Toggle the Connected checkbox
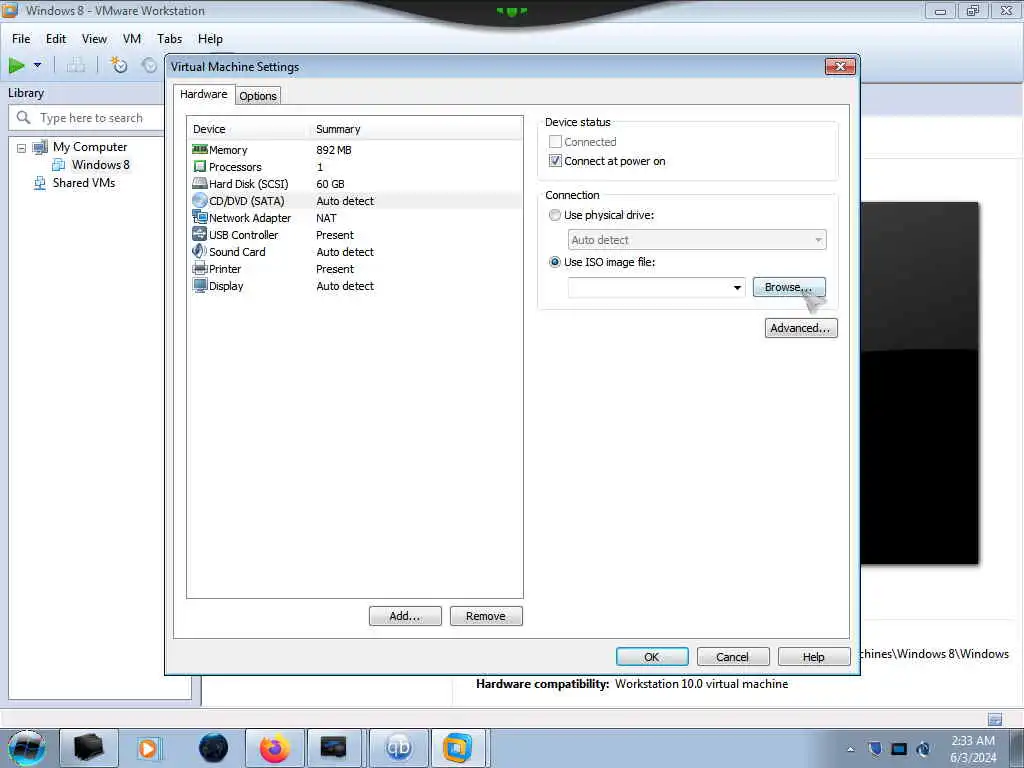Viewport: 1024px width, 768px height. 555,142
